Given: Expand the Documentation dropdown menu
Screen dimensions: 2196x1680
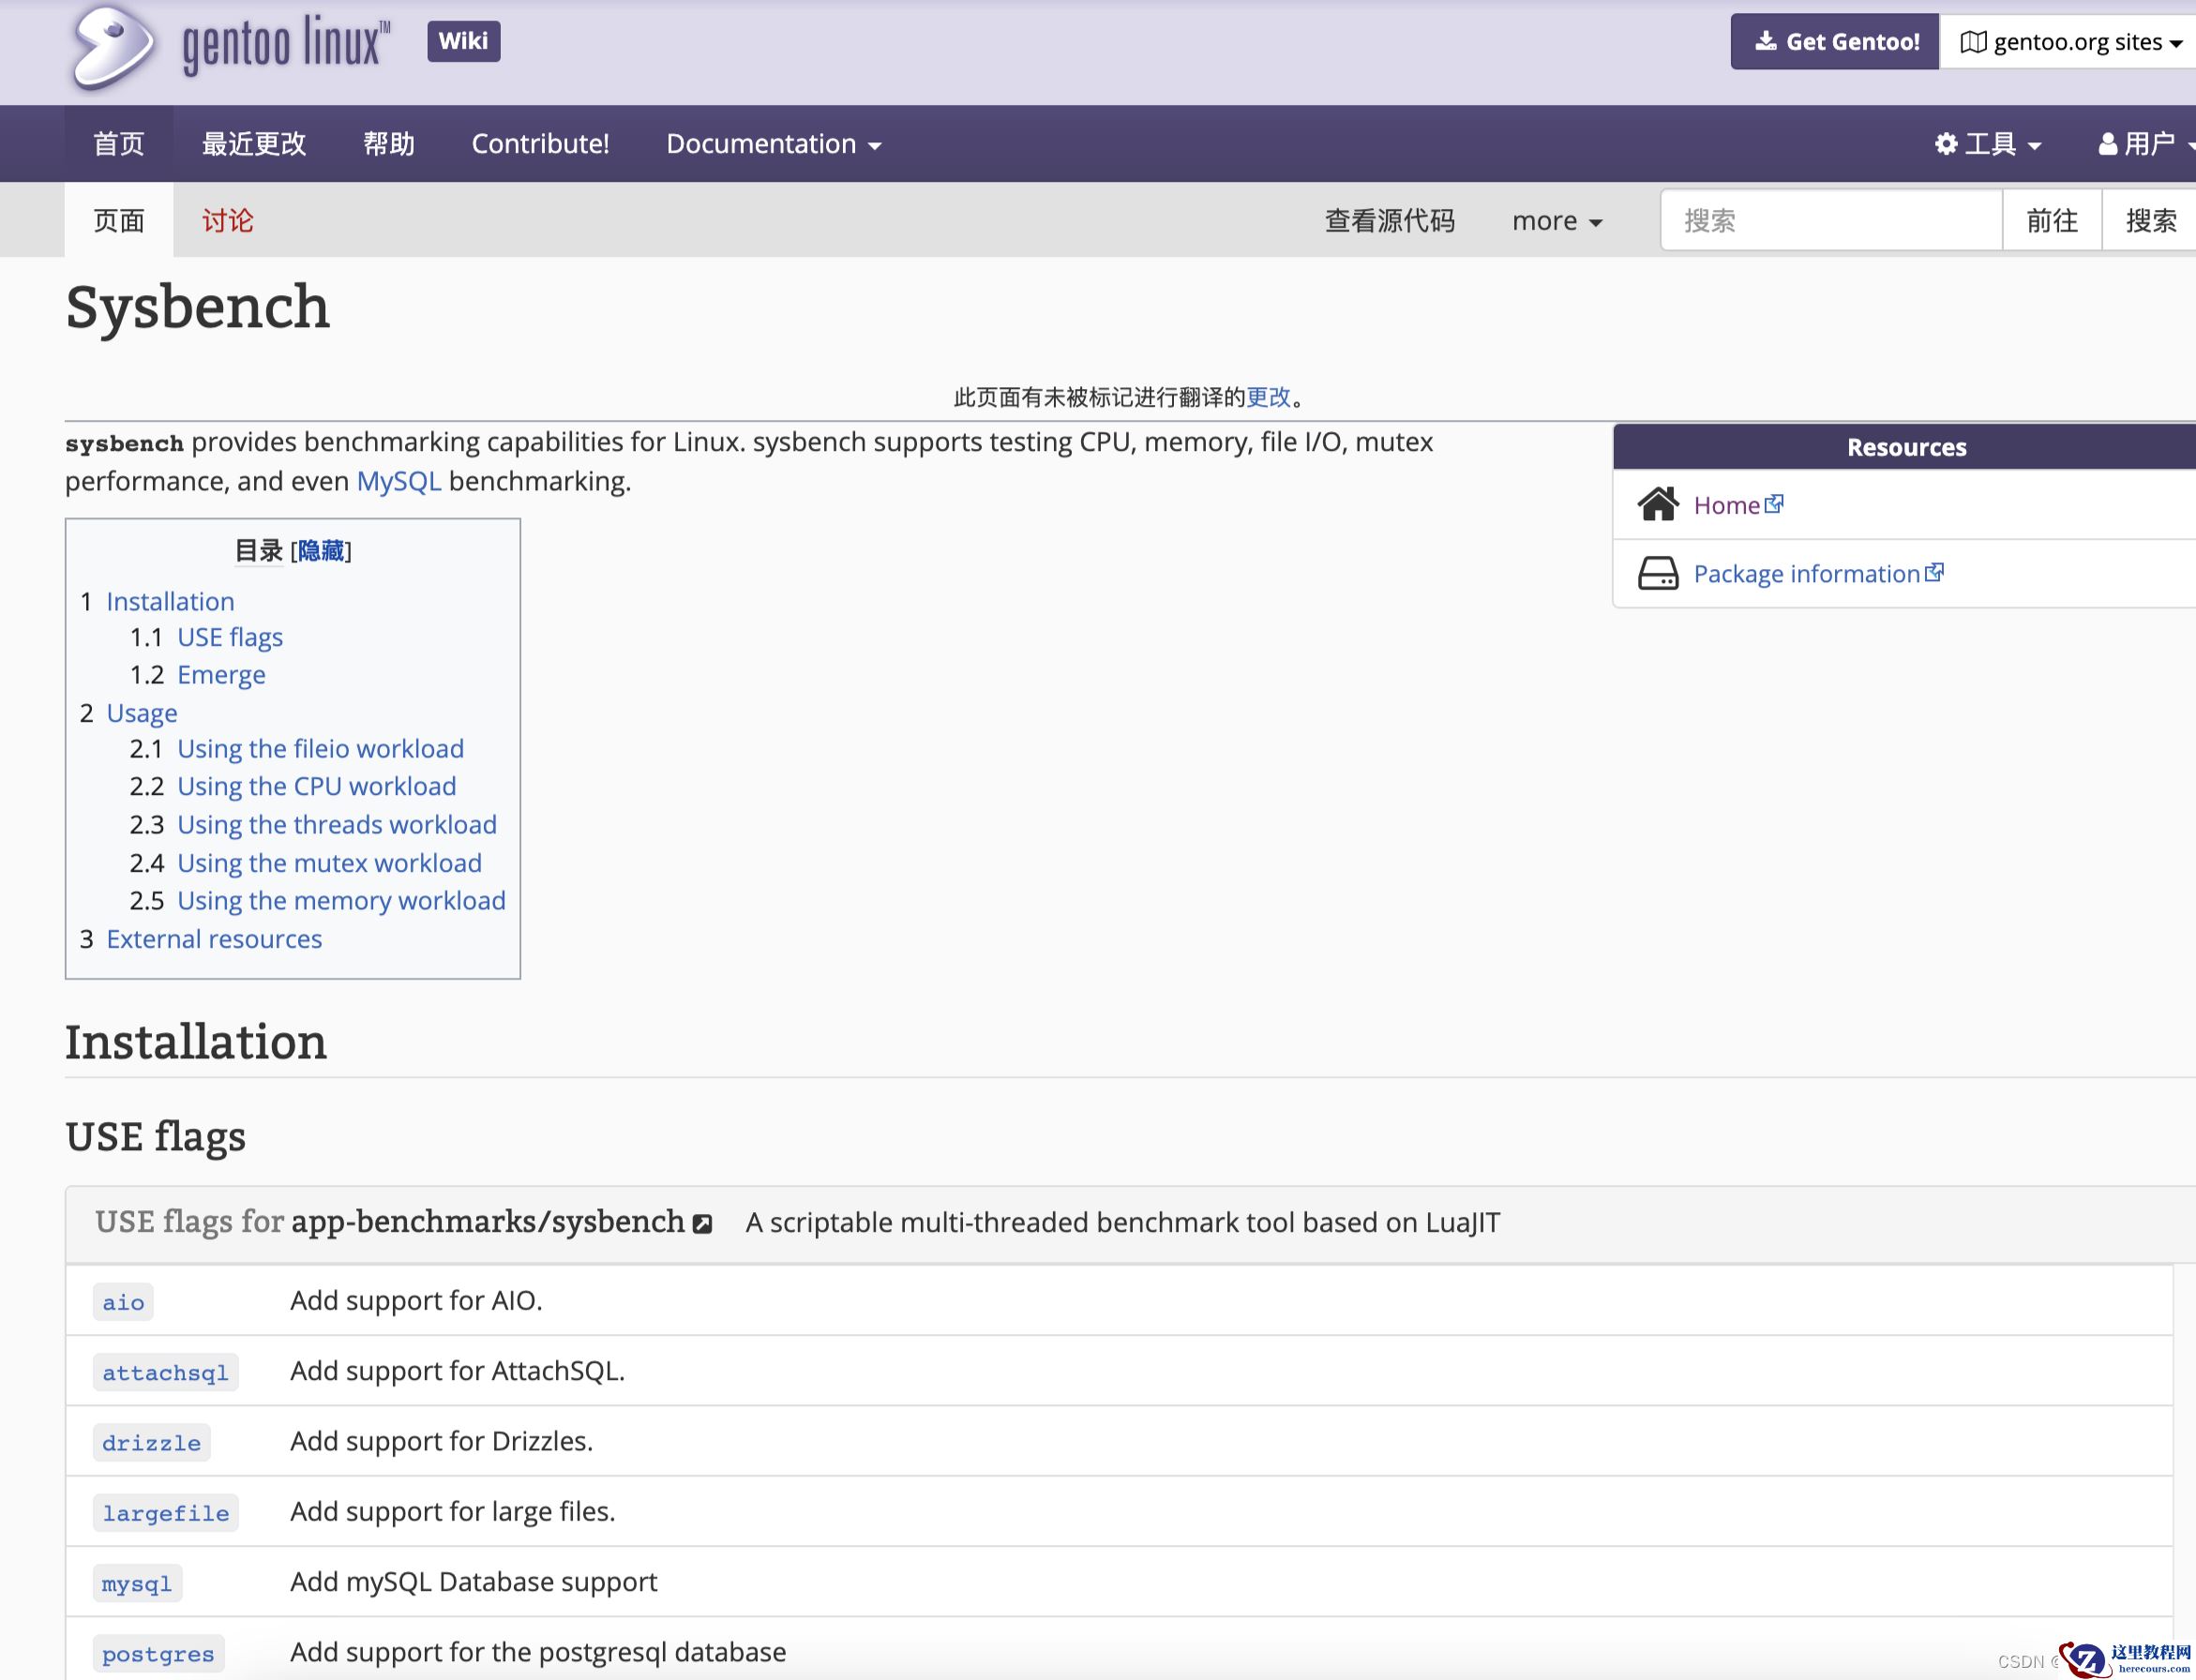Looking at the screenshot, I should click(773, 144).
